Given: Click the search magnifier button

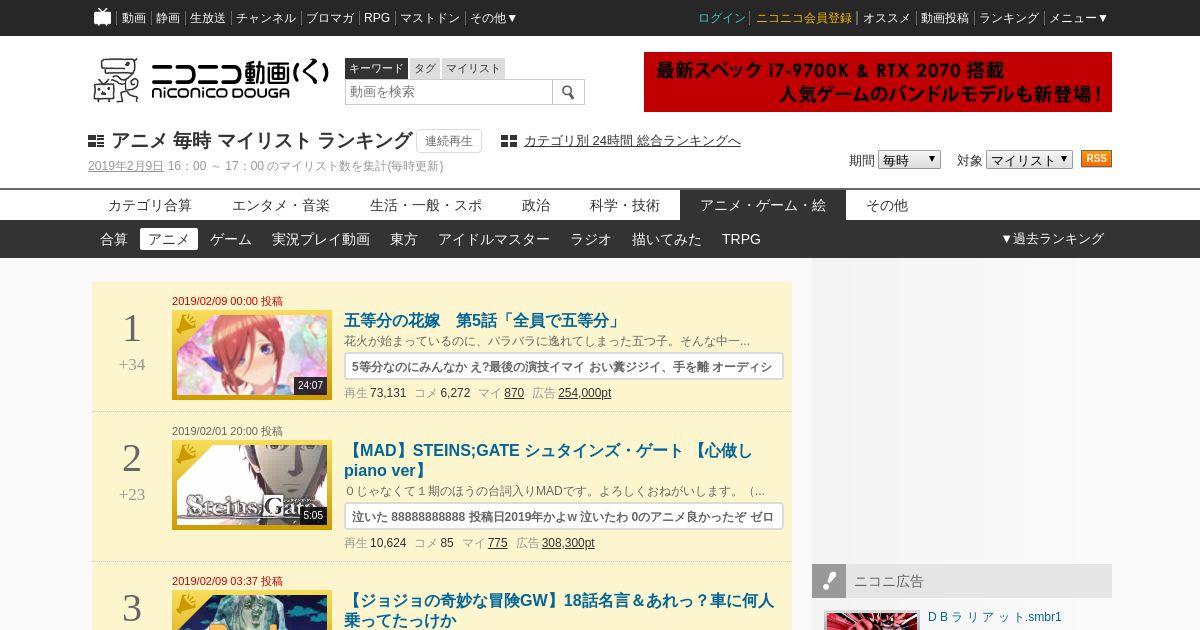Looking at the screenshot, I should coord(568,92).
